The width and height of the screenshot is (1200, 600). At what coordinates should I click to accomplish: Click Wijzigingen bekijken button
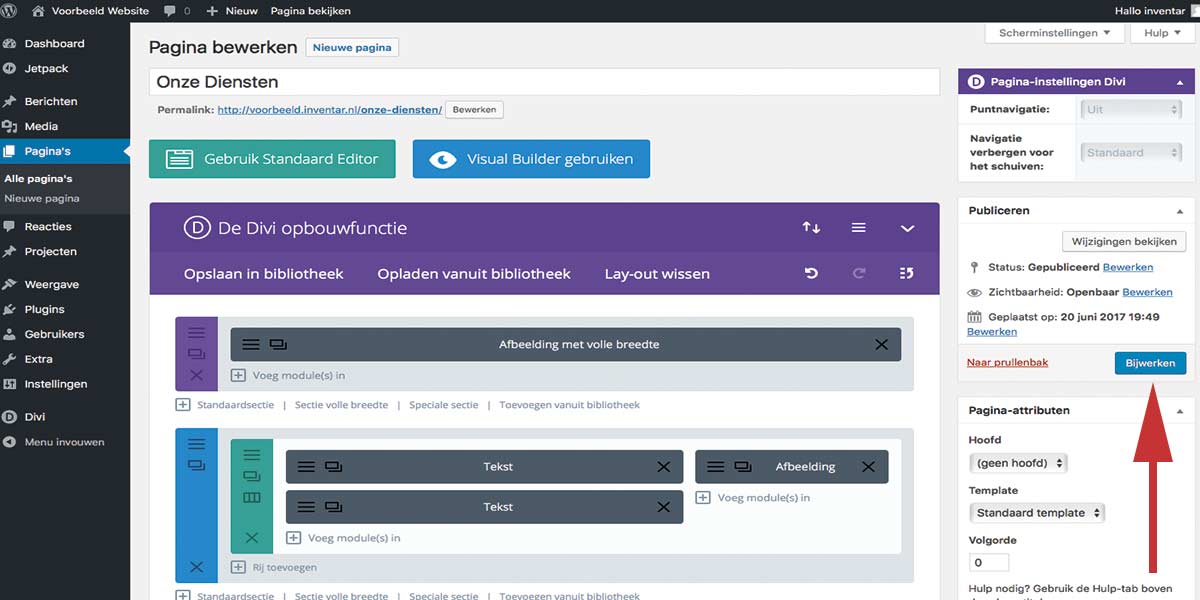click(x=1124, y=242)
